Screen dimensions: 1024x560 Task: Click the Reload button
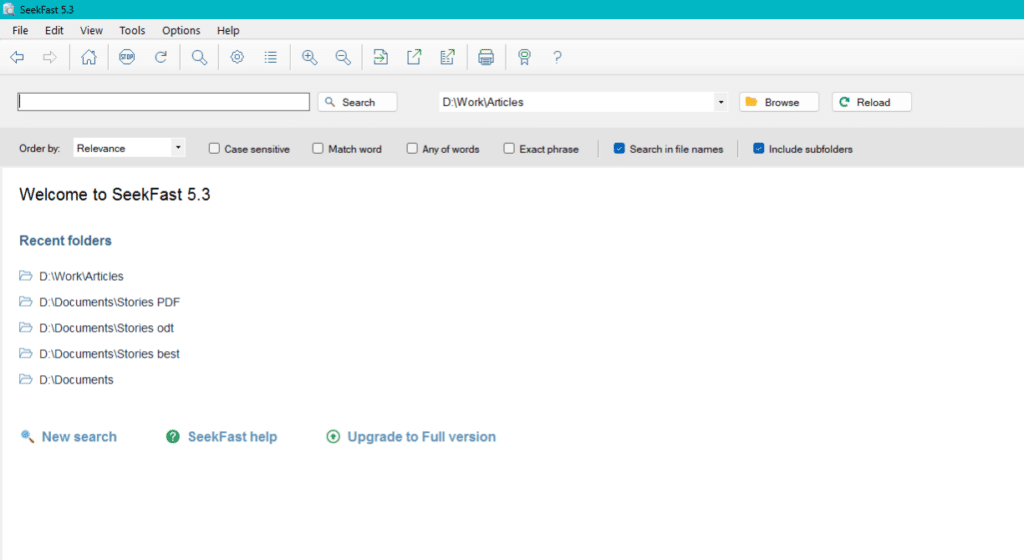[871, 102]
